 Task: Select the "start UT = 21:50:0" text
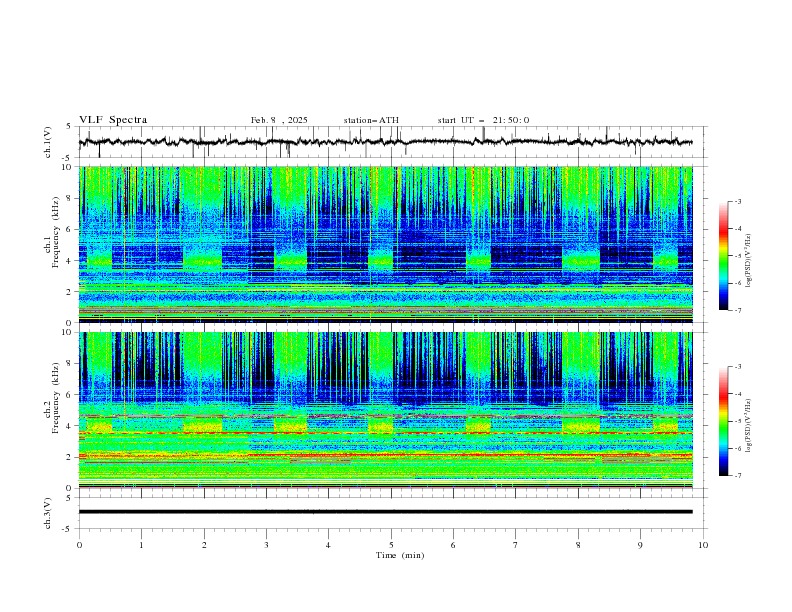tap(483, 120)
